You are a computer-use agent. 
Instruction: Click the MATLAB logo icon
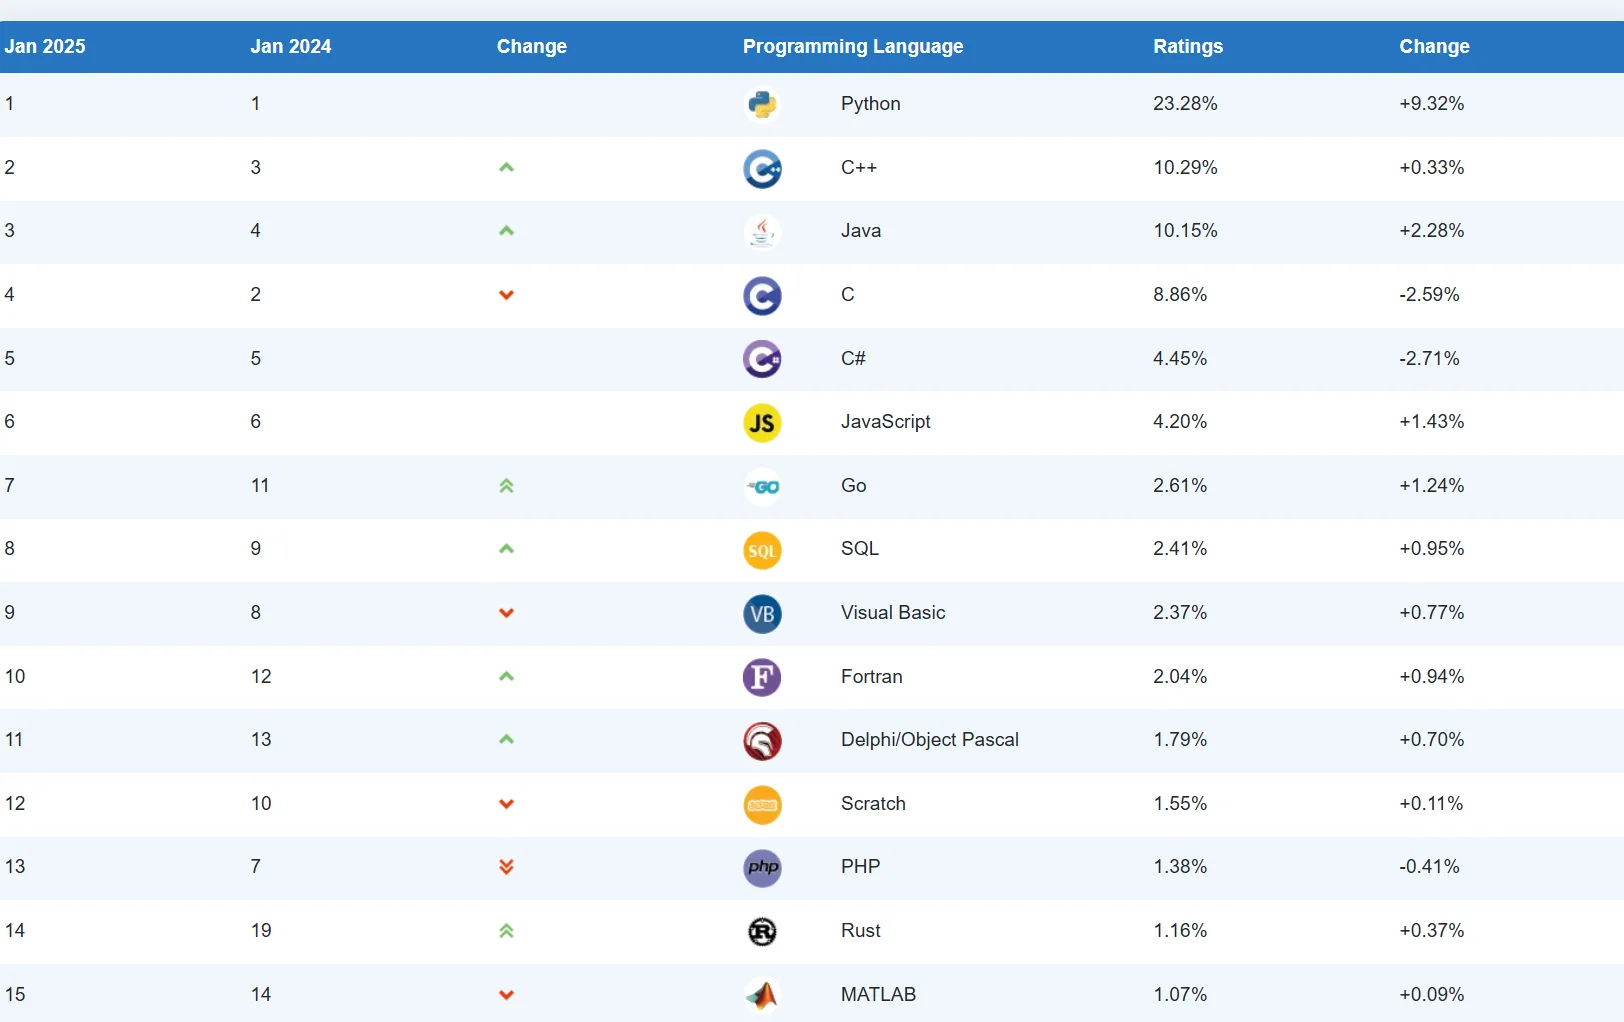point(762,996)
